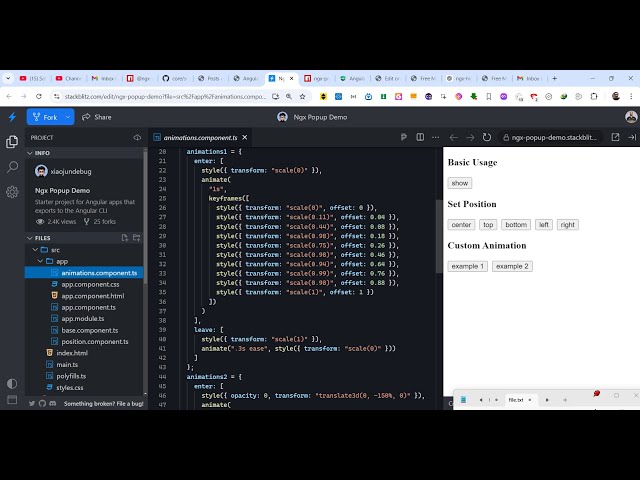
Task: Collapse the INFO section
Action: click(29, 153)
